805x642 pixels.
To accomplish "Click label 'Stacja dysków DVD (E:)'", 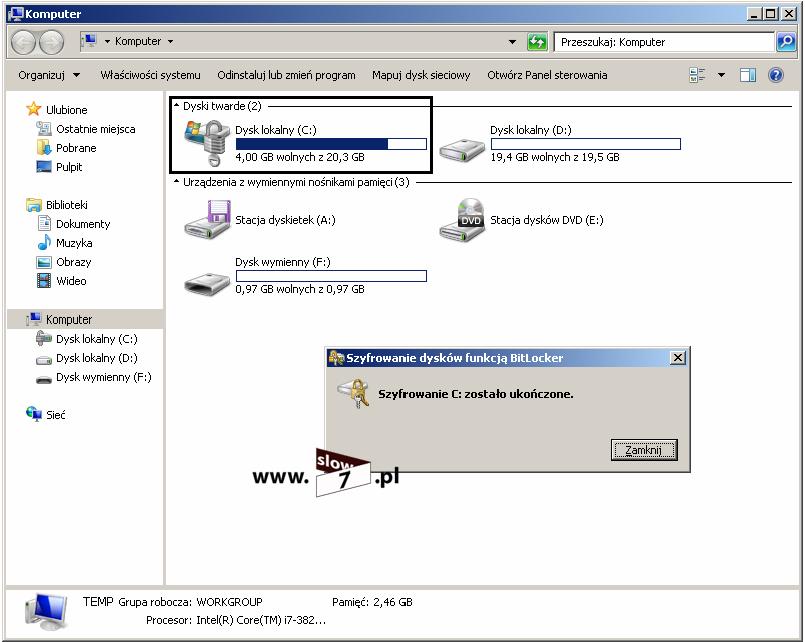I will tap(547, 220).
